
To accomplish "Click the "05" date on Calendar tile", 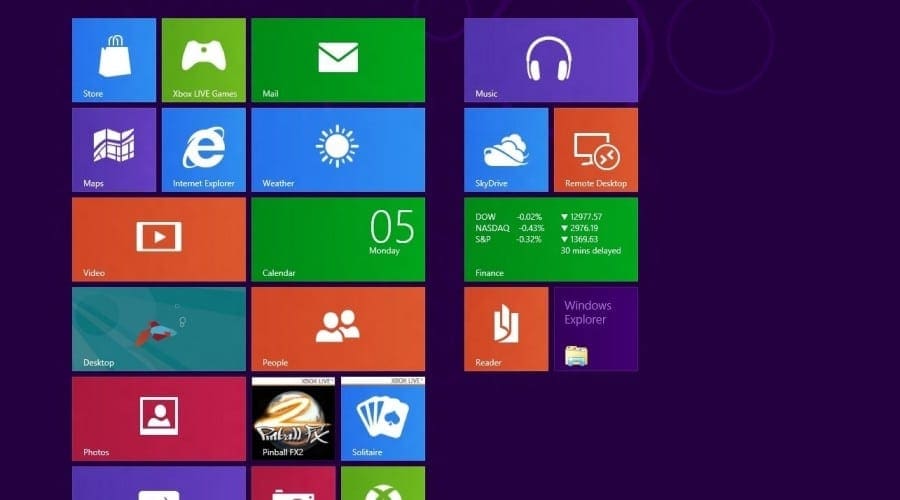I will (391, 226).
